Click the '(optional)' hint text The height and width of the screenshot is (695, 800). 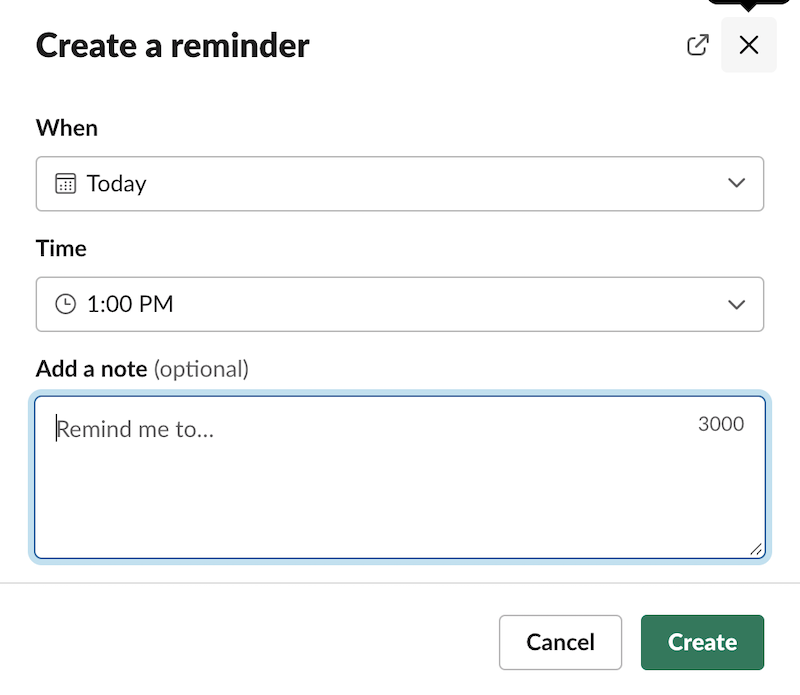tap(201, 369)
